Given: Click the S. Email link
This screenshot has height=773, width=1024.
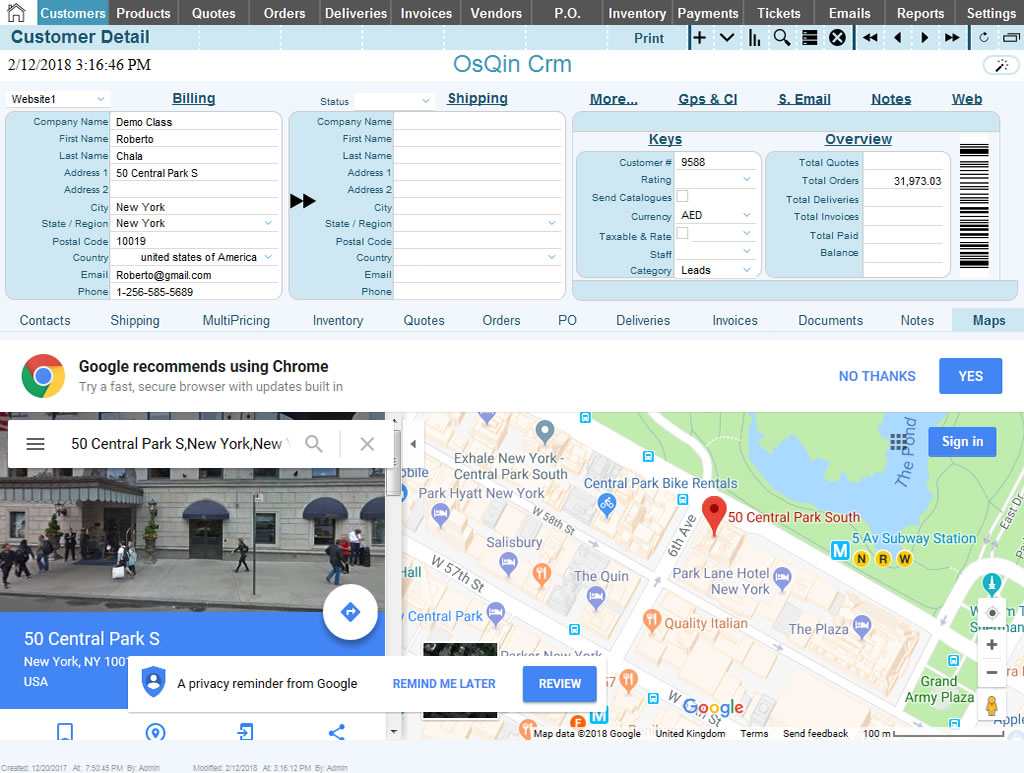Looking at the screenshot, I should click(x=804, y=99).
